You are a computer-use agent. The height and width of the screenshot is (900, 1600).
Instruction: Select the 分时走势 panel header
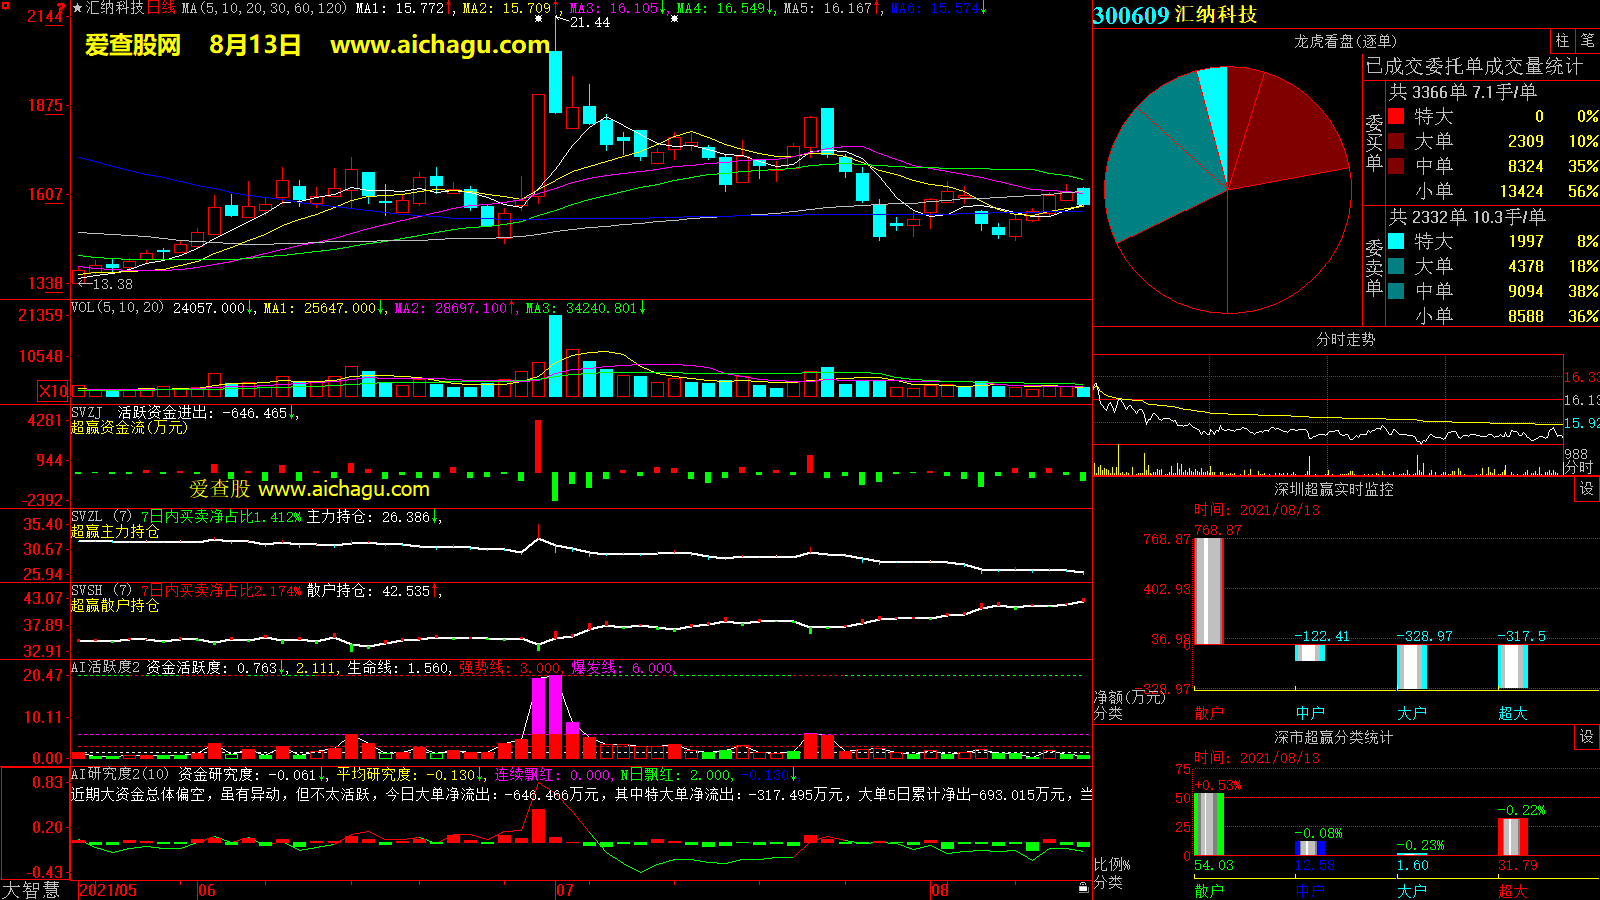point(1345,339)
